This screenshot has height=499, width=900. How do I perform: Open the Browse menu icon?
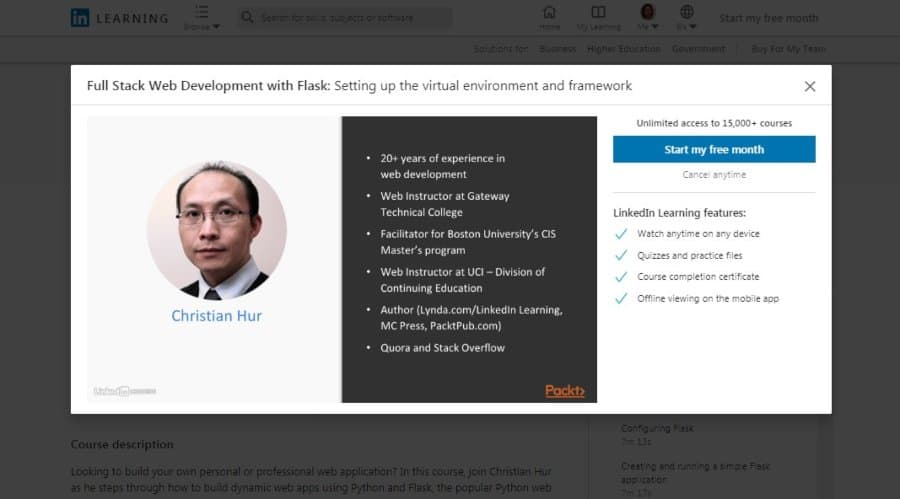(201, 18)
